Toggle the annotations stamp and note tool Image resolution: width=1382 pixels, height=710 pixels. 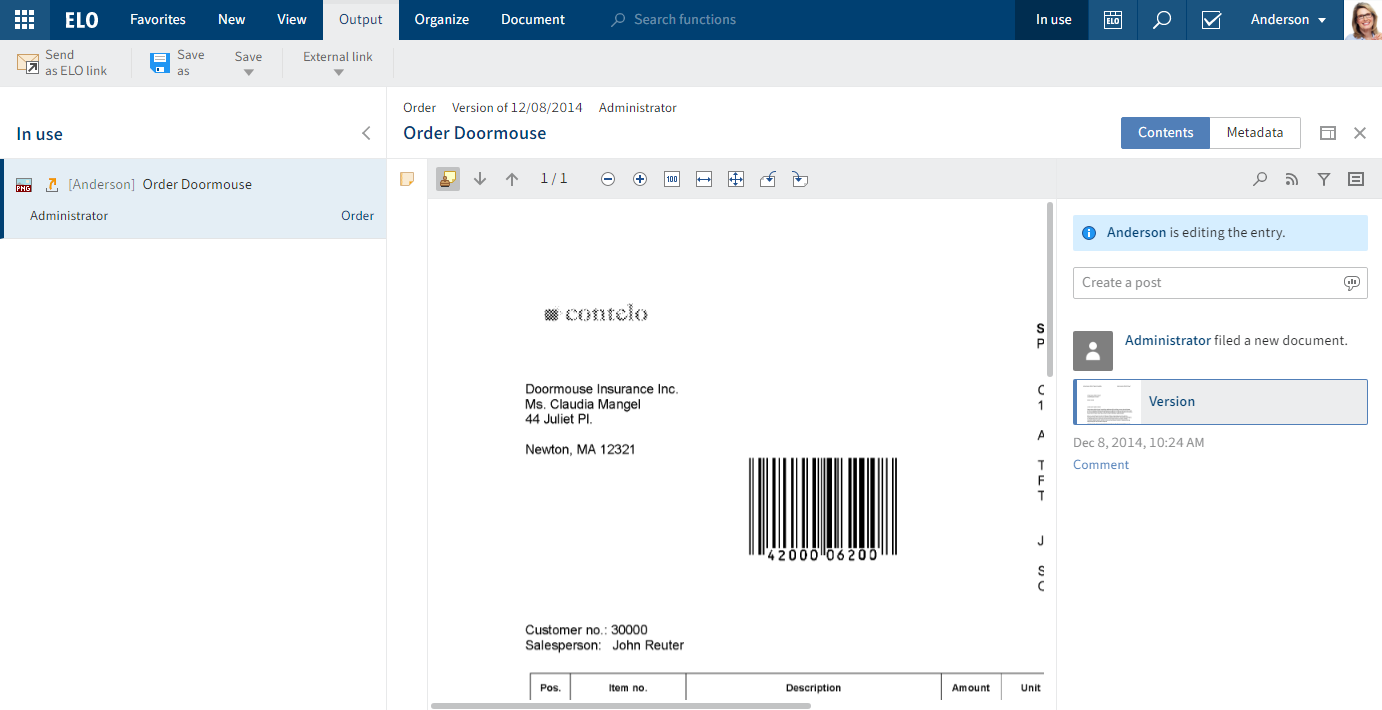(x=448, y=179)
